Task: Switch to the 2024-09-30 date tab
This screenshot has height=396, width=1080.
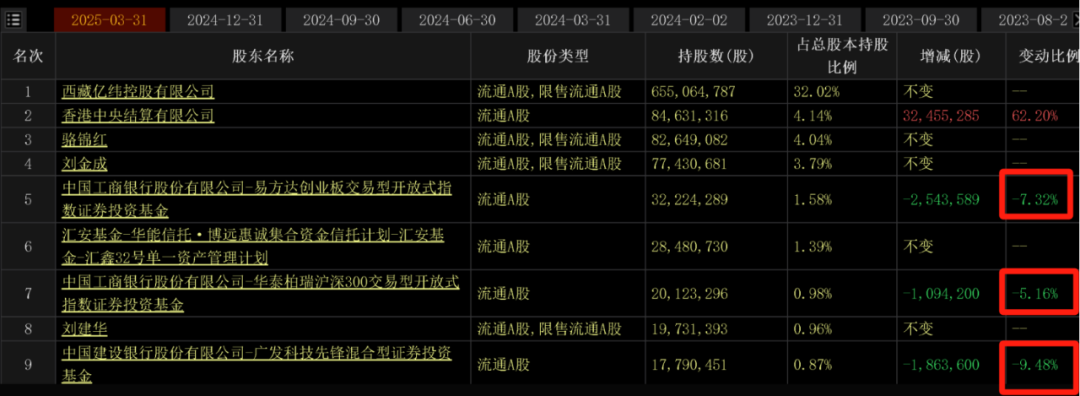Action: click(x=340, y=20)
